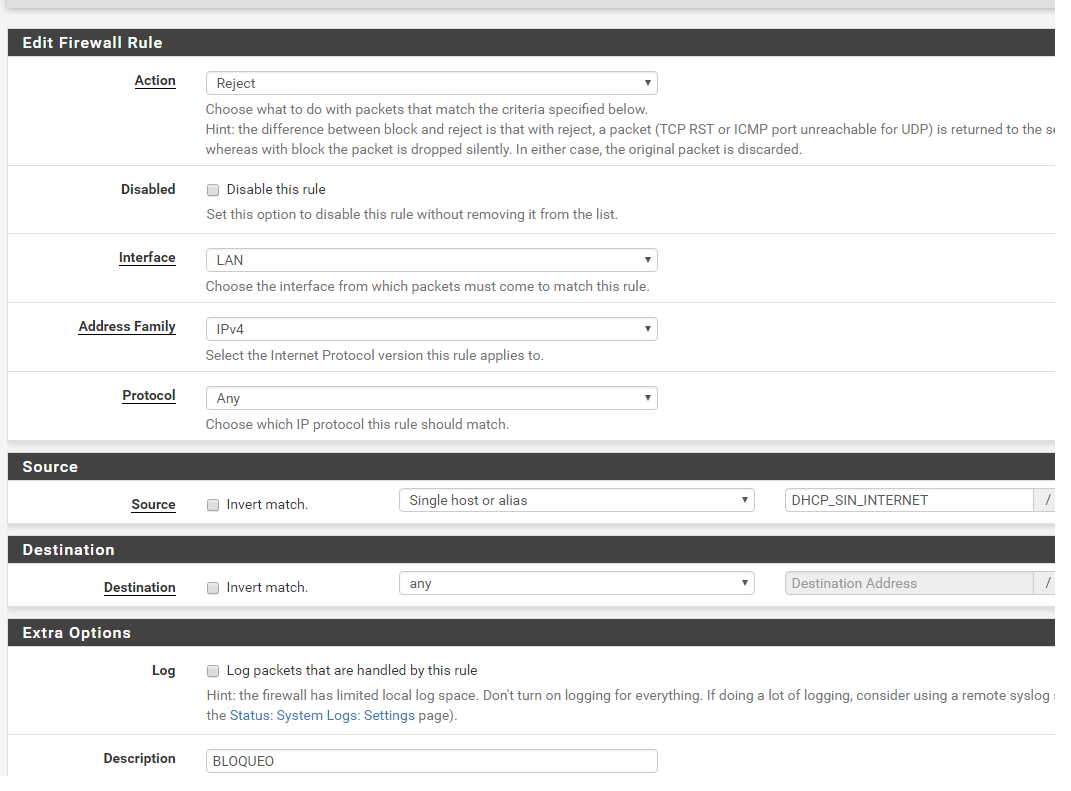
Task: Toggle the Source Invert match checkbox
Action: pos(213,505)
